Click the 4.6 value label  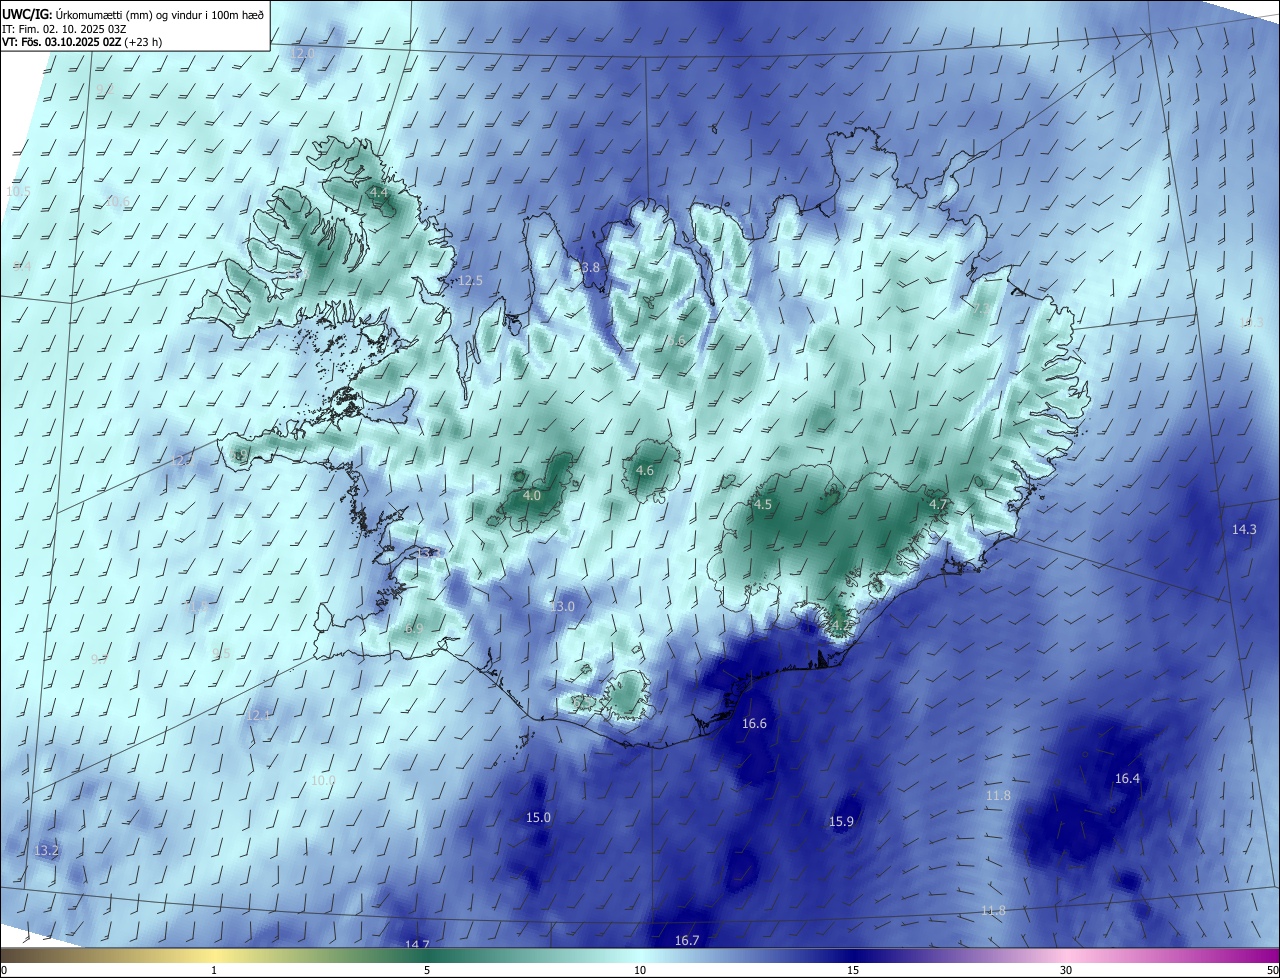(x=645, y=471)
